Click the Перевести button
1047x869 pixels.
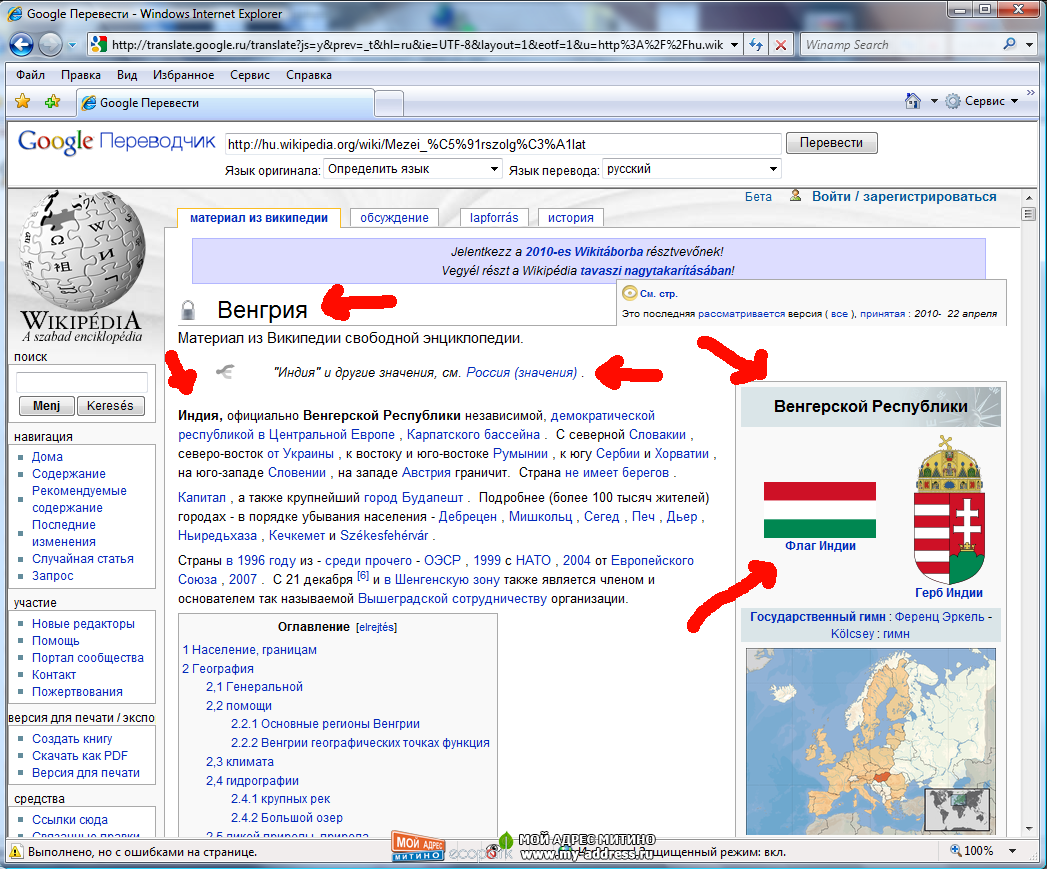831,143
